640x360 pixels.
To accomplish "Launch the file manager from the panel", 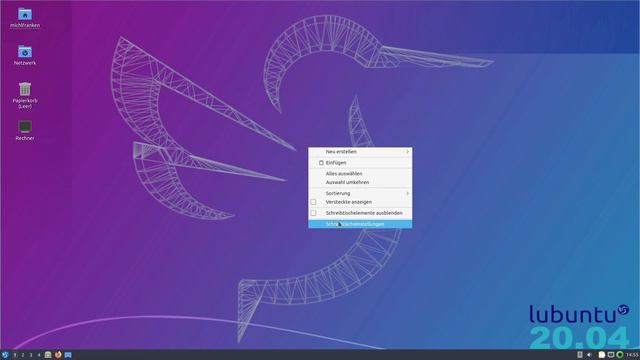I will [x=48, y=355].
